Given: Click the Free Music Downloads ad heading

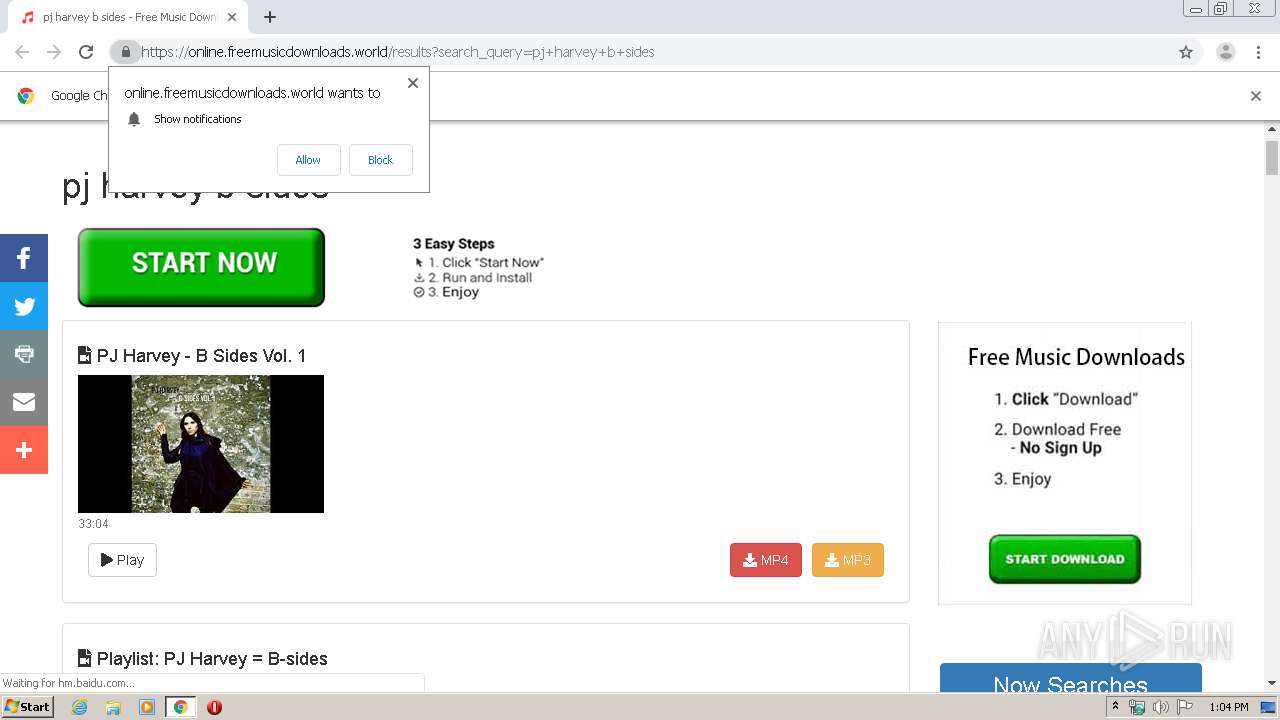Looking at the screenshot, I should pyautogui.click(x=1076, y=357).
